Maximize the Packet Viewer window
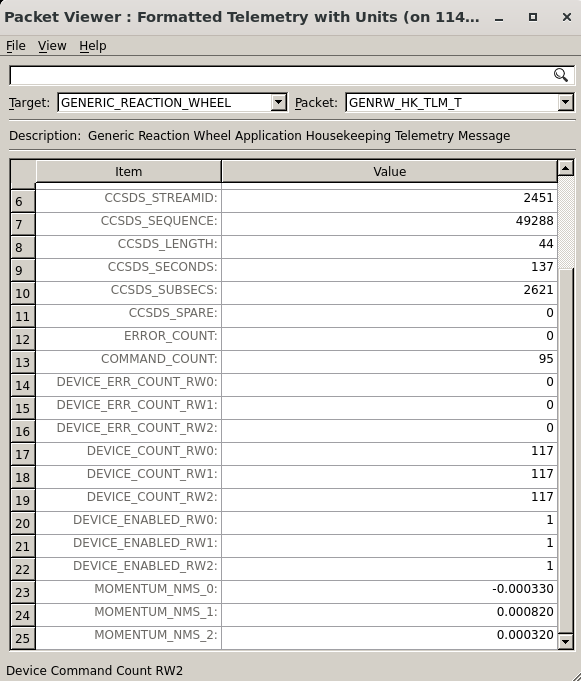The height and width of the screenshot is (681, 581). (533, 17)
